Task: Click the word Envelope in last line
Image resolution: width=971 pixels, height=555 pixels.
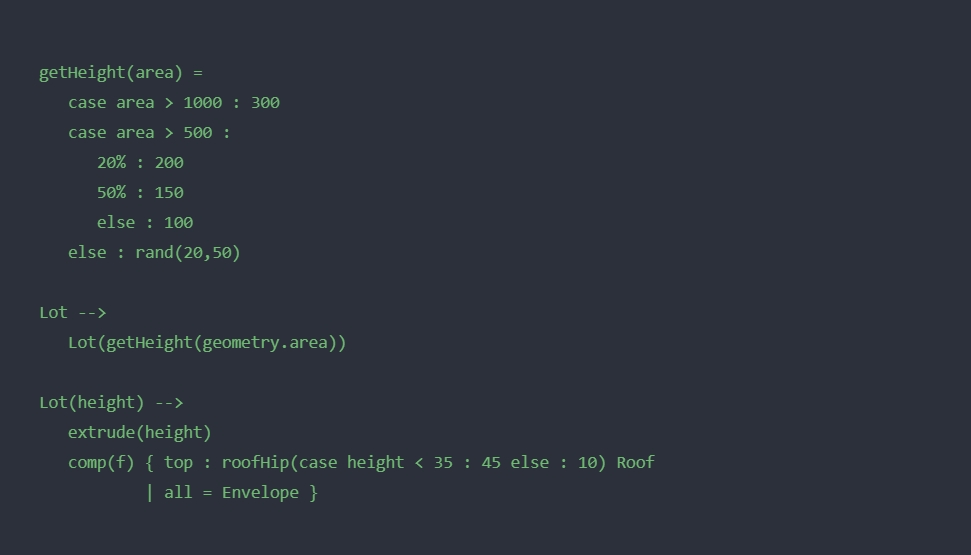Action: (260, 493)
